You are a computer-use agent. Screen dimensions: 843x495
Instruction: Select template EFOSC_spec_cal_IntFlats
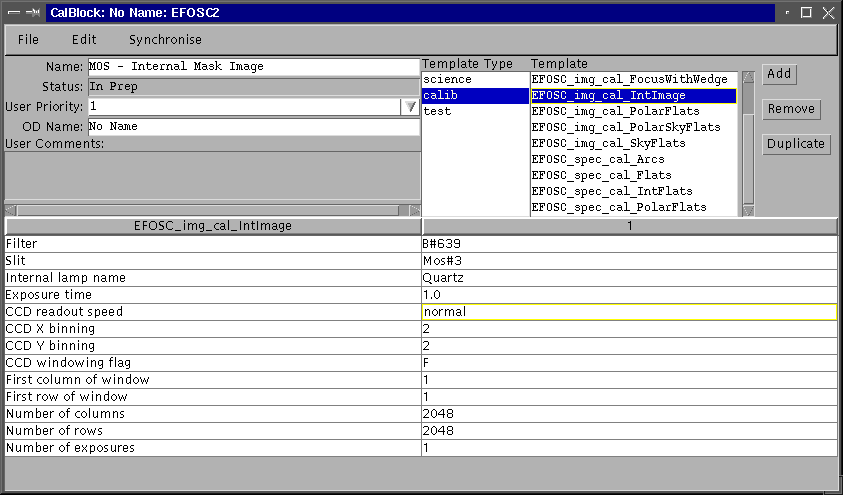click(633, 191)
